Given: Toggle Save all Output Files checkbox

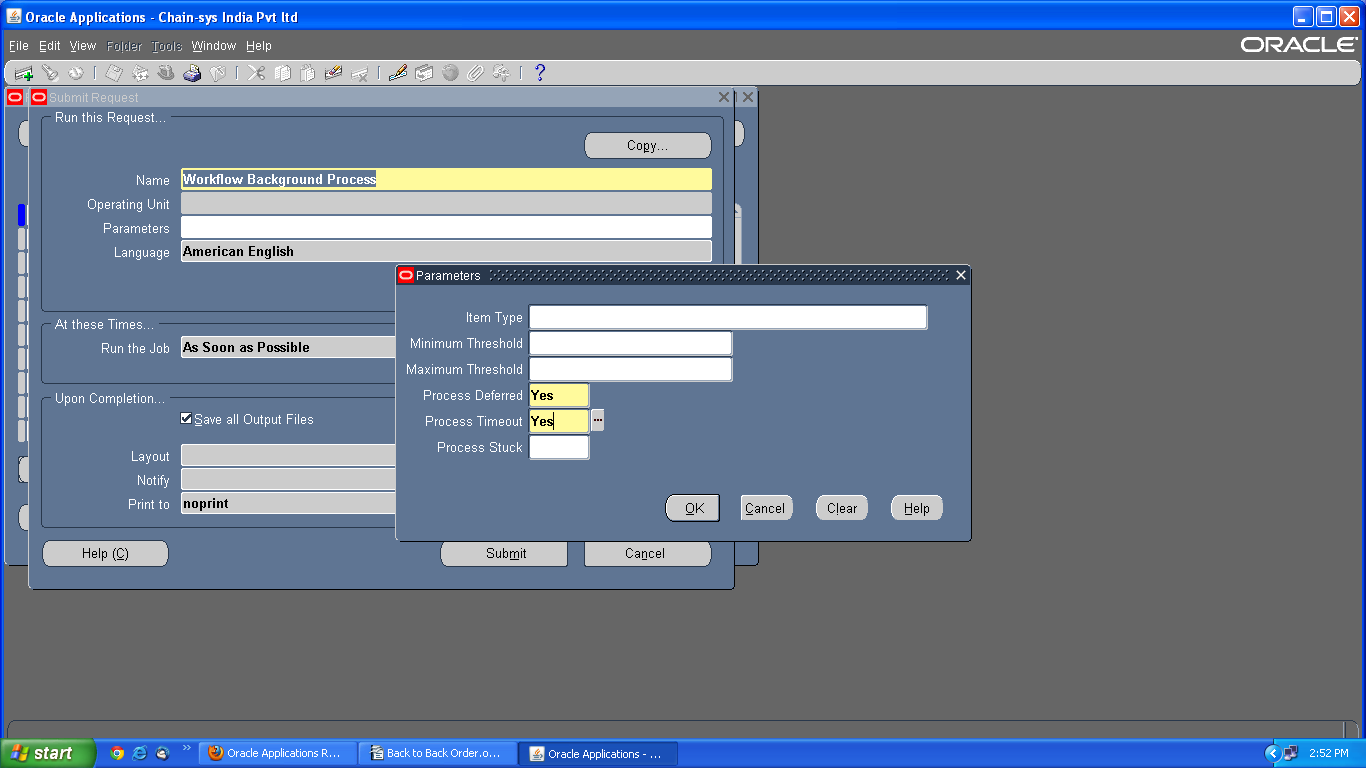Looking at the screenshot, I should tap(186, 419).
